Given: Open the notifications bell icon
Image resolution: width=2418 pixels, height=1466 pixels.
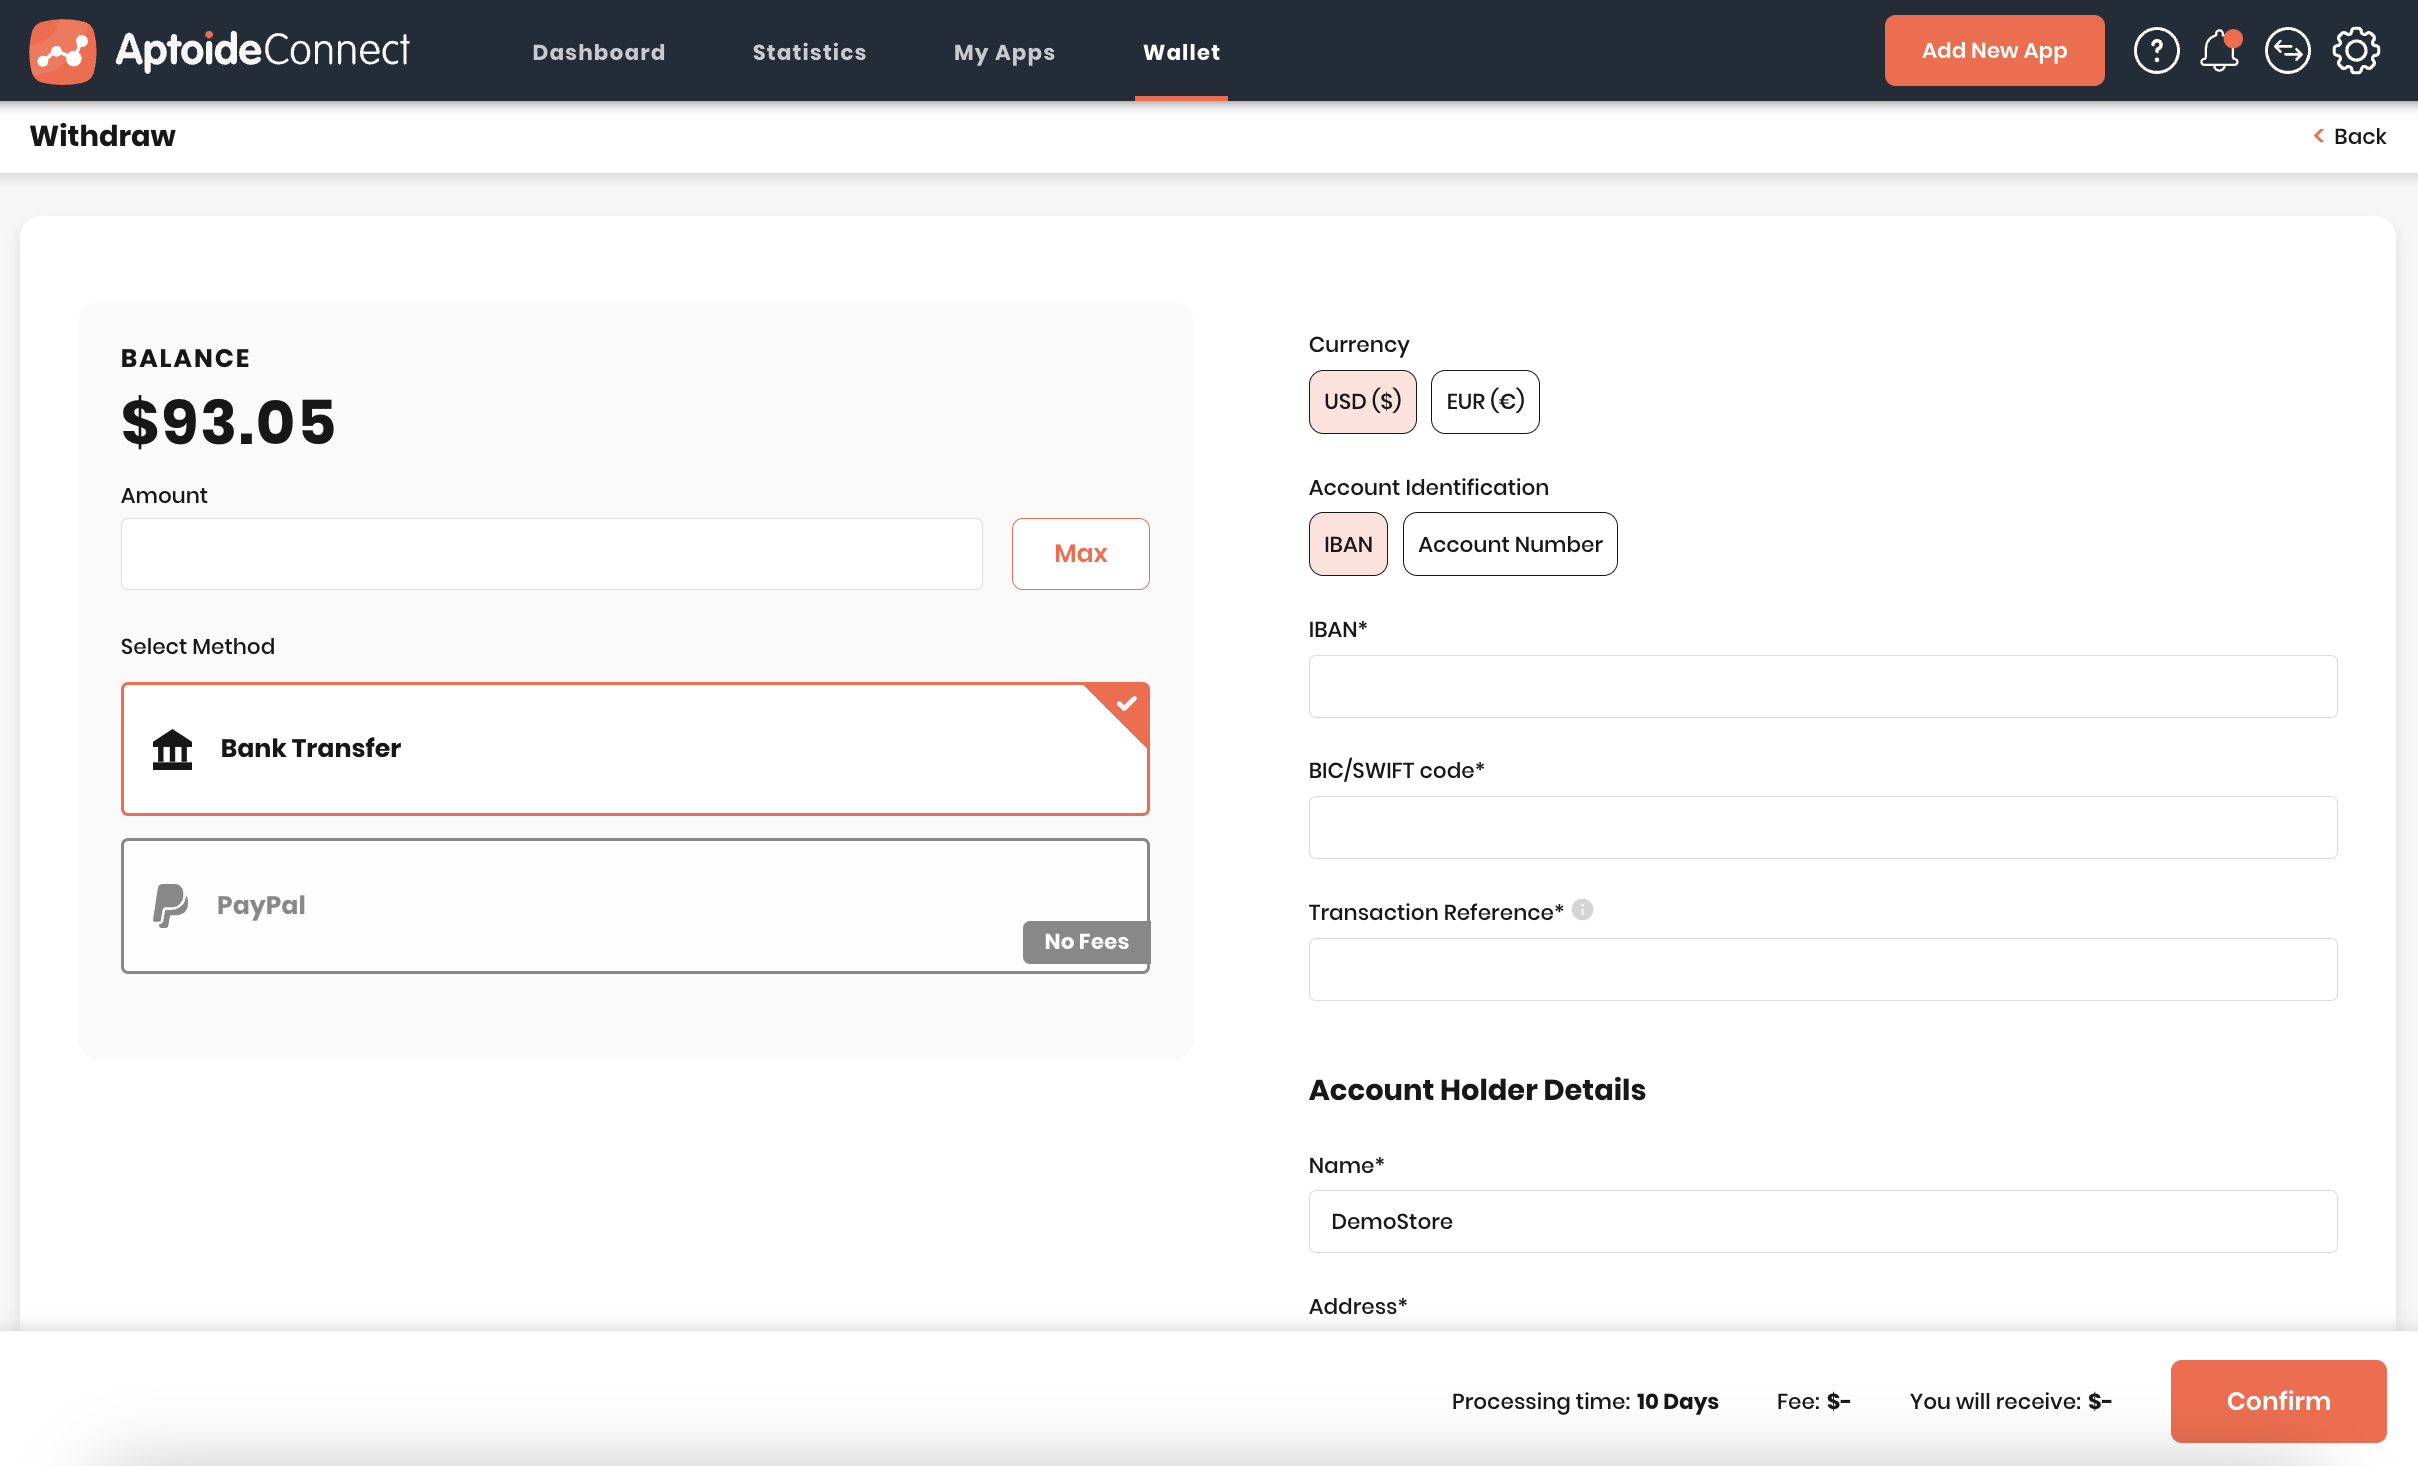Looking at the screenshot, I should [x=2219, y=51].
